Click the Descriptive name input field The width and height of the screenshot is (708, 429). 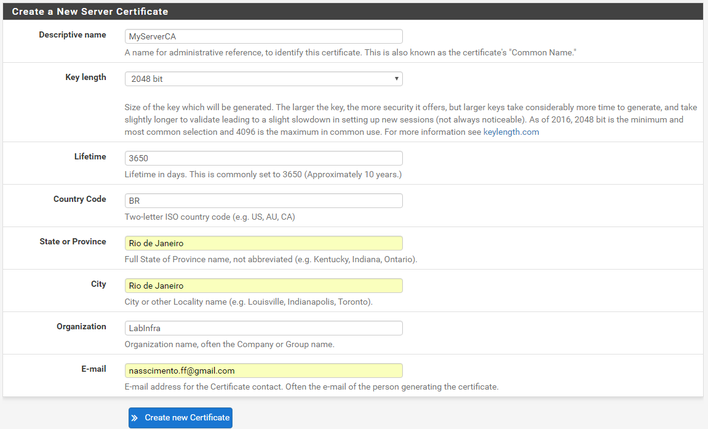264,37
